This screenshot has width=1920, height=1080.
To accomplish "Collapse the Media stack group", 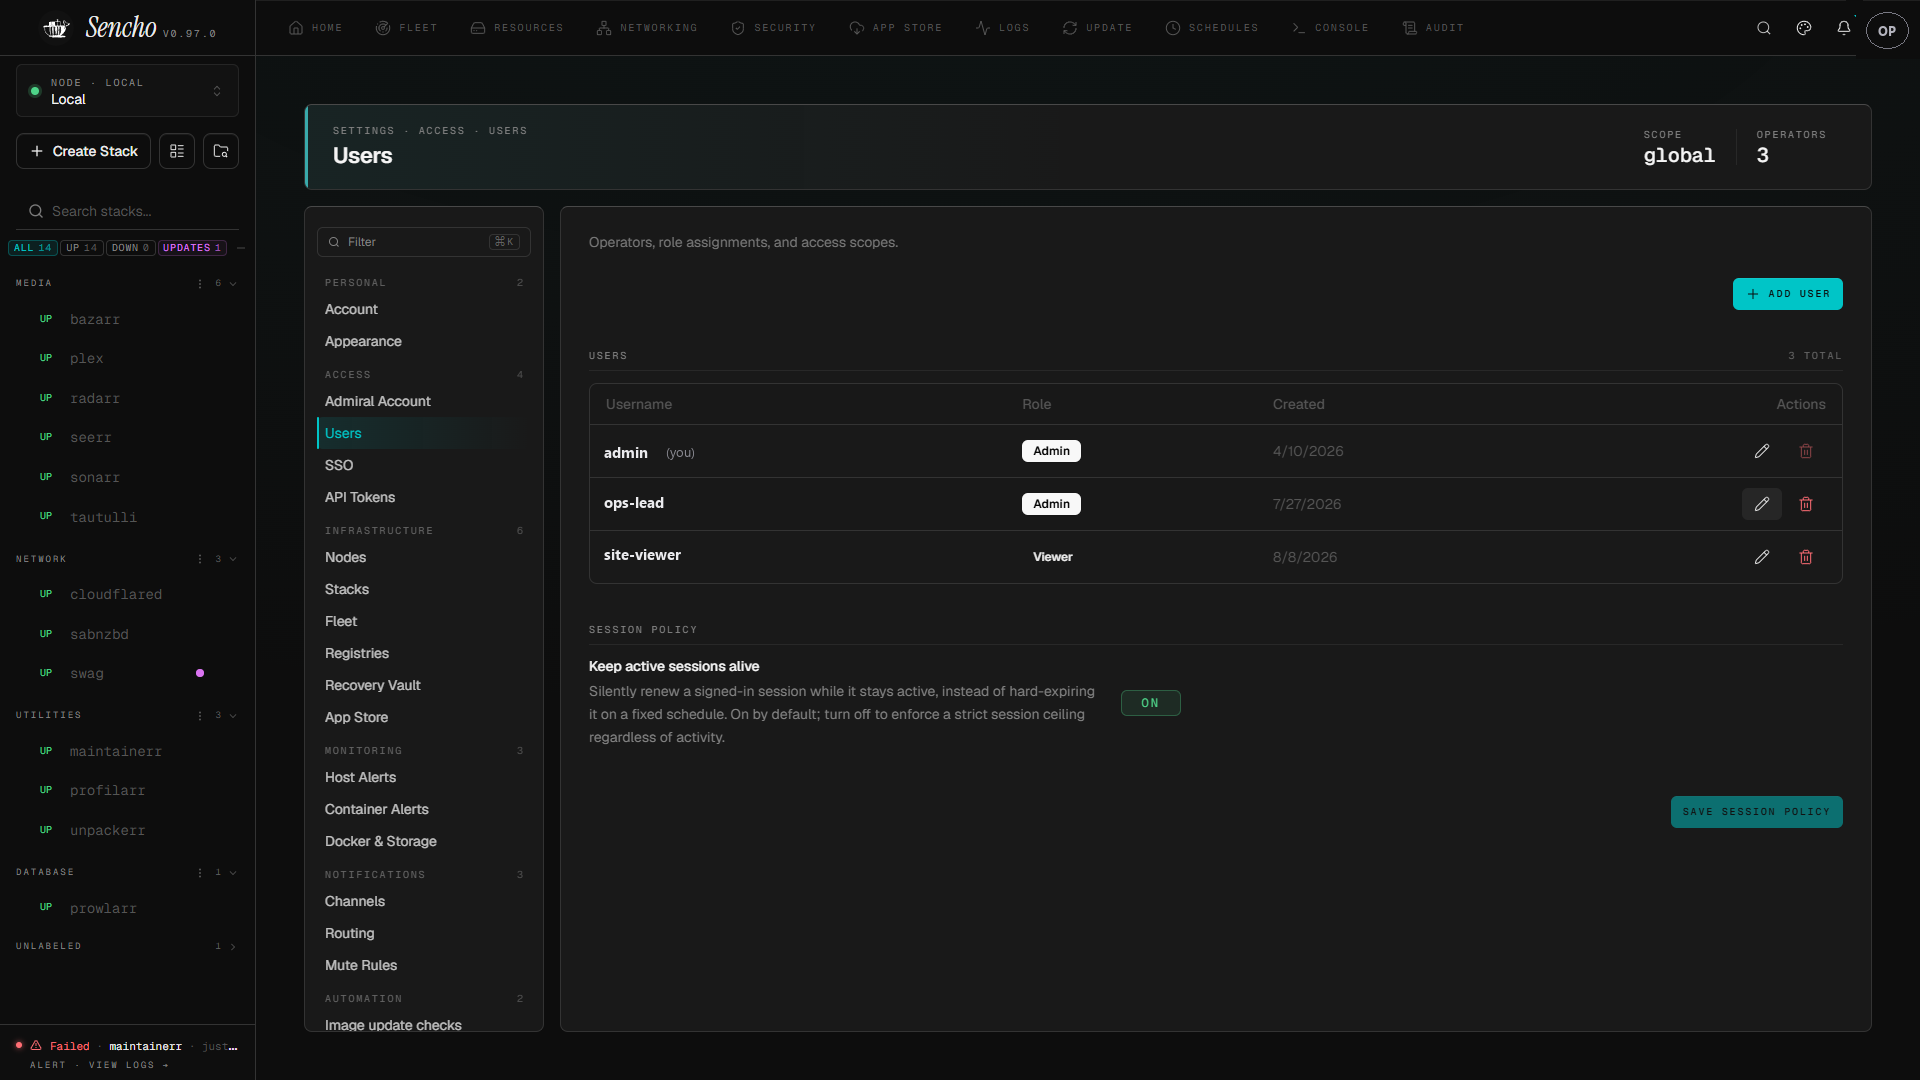I will [233, 283].
